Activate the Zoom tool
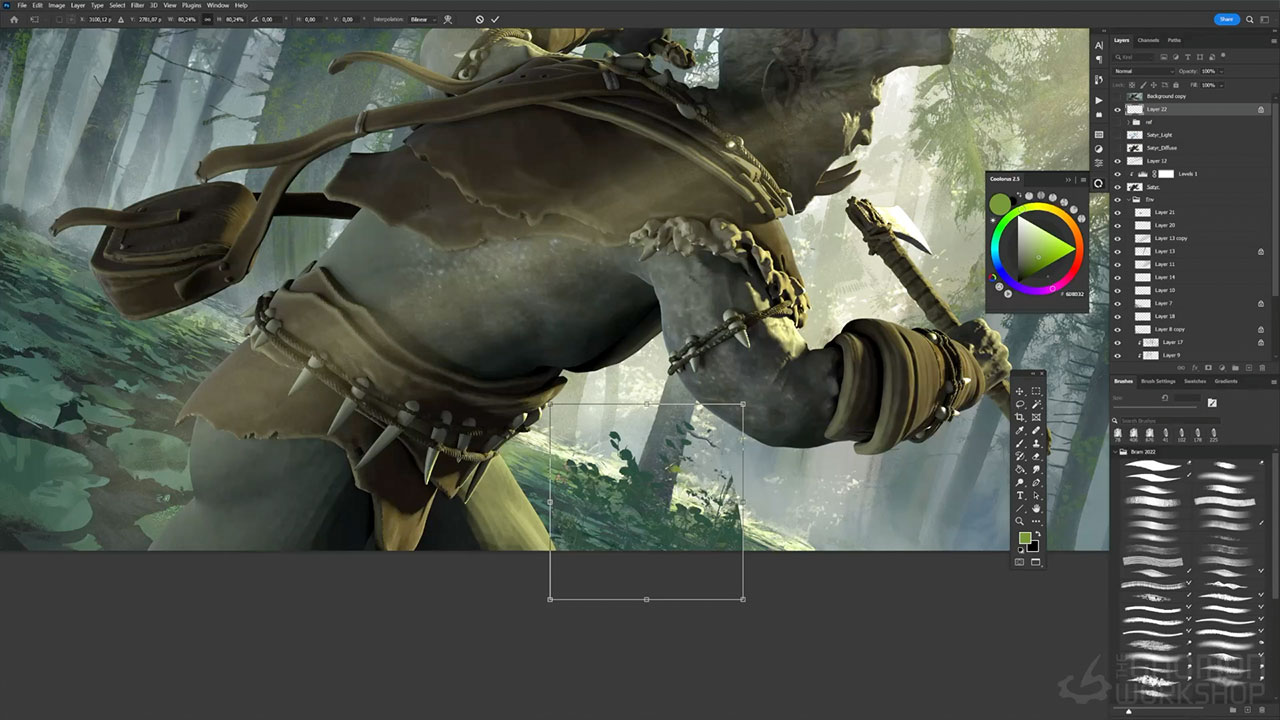 [x=1020, y=521]
